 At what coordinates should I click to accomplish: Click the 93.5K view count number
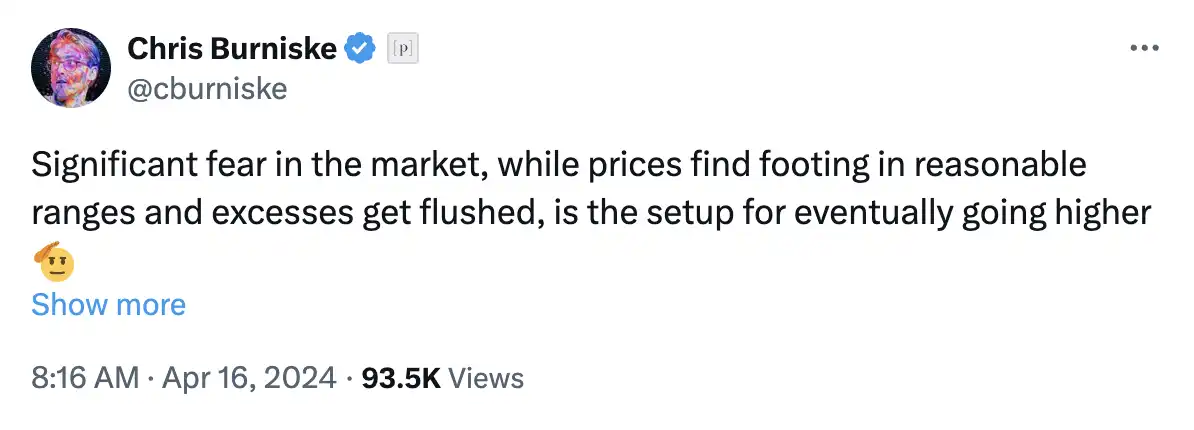pyautogui.click(x=400, y=377)
